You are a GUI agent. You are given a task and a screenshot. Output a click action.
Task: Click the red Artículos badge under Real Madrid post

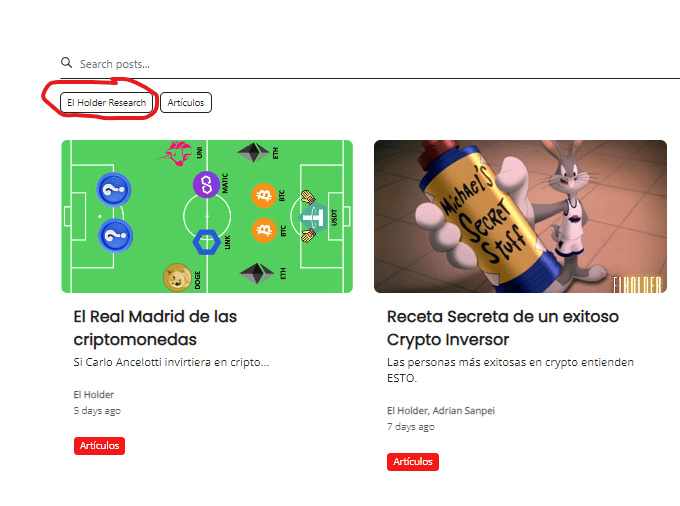(99, 446)
